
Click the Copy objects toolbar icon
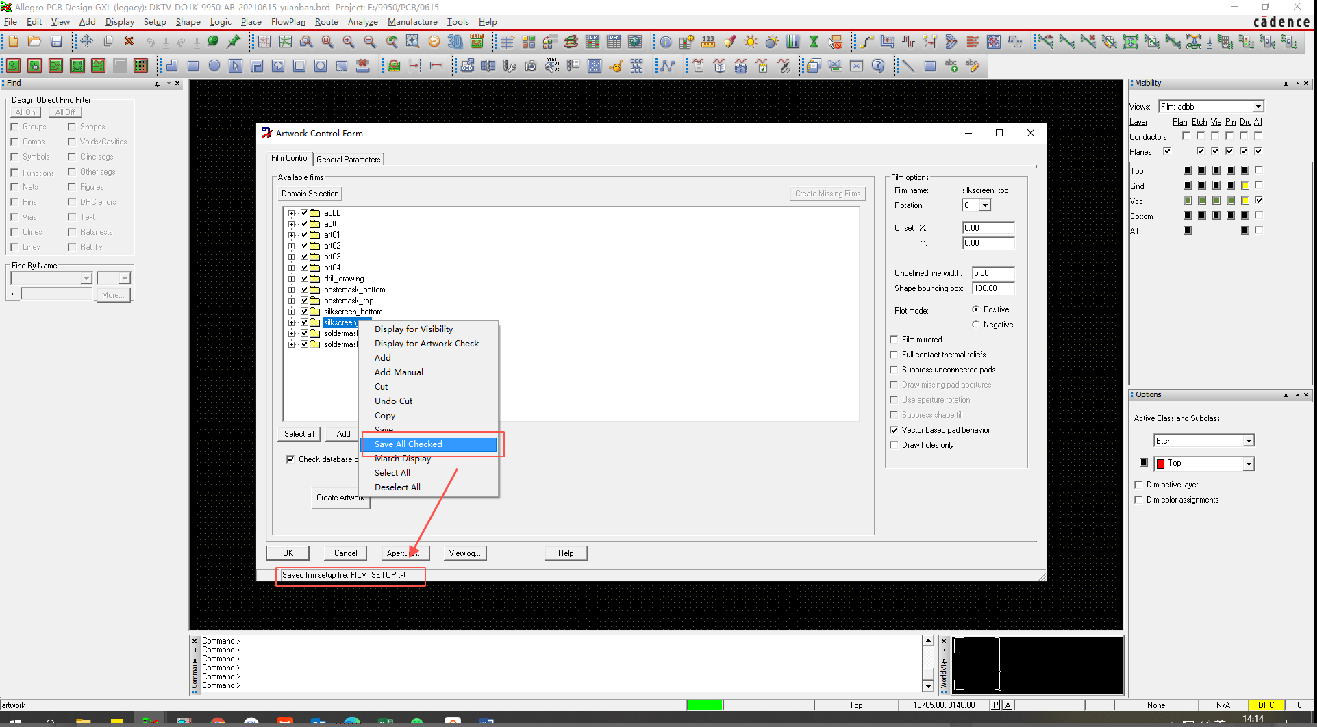tap(108, 41)
